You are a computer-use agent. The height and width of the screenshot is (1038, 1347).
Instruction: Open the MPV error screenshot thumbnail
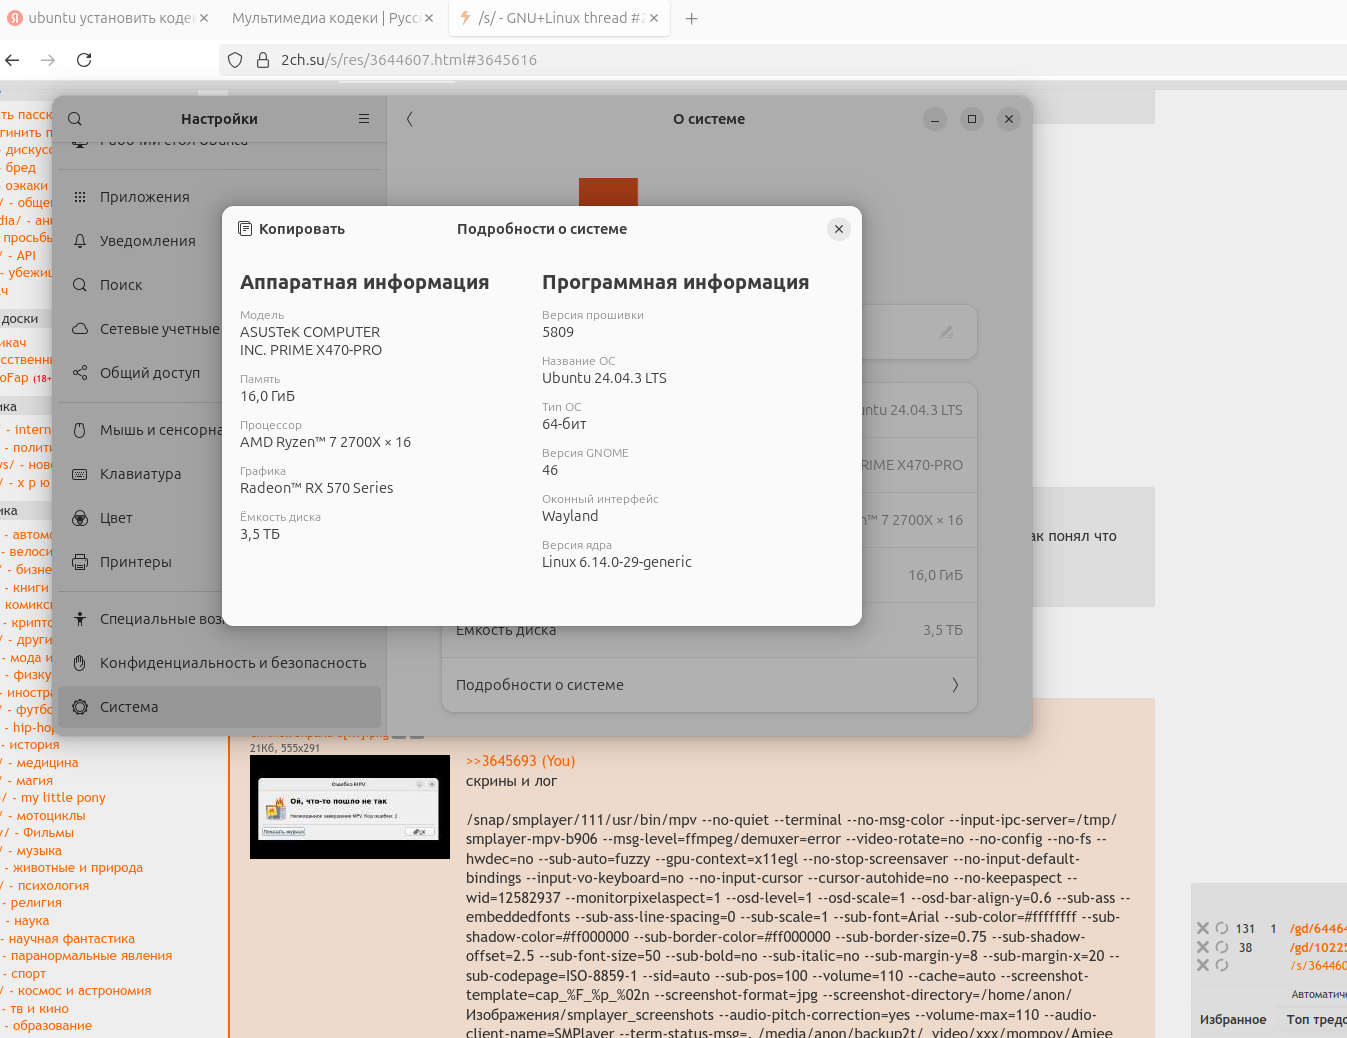(350, 807)
